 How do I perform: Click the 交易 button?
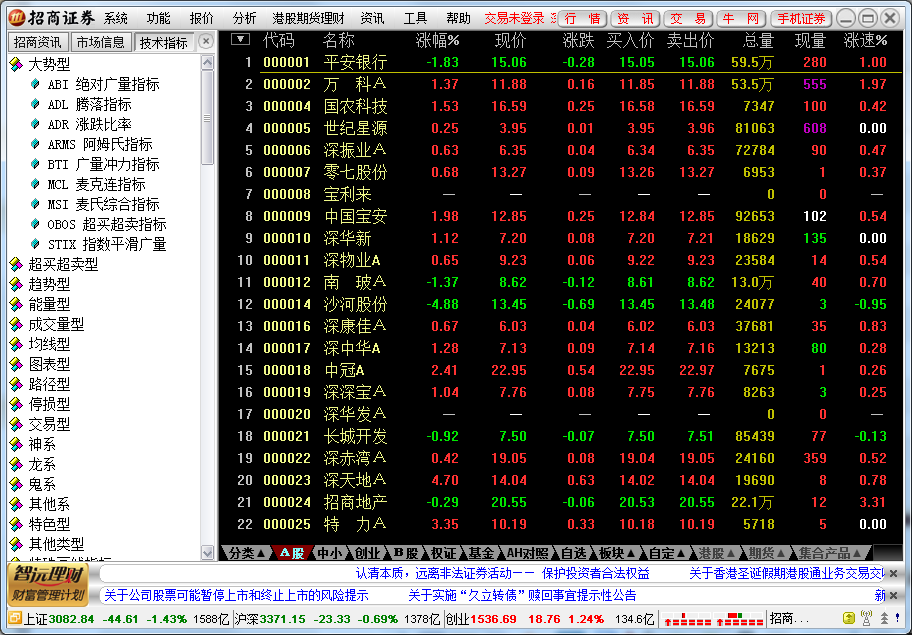coord(688,19)
